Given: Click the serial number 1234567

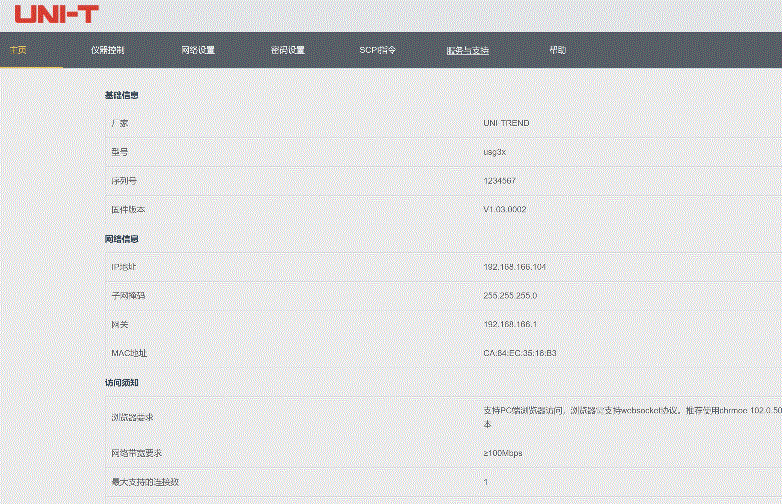Looking at the screenshot, I should [499, 181].
